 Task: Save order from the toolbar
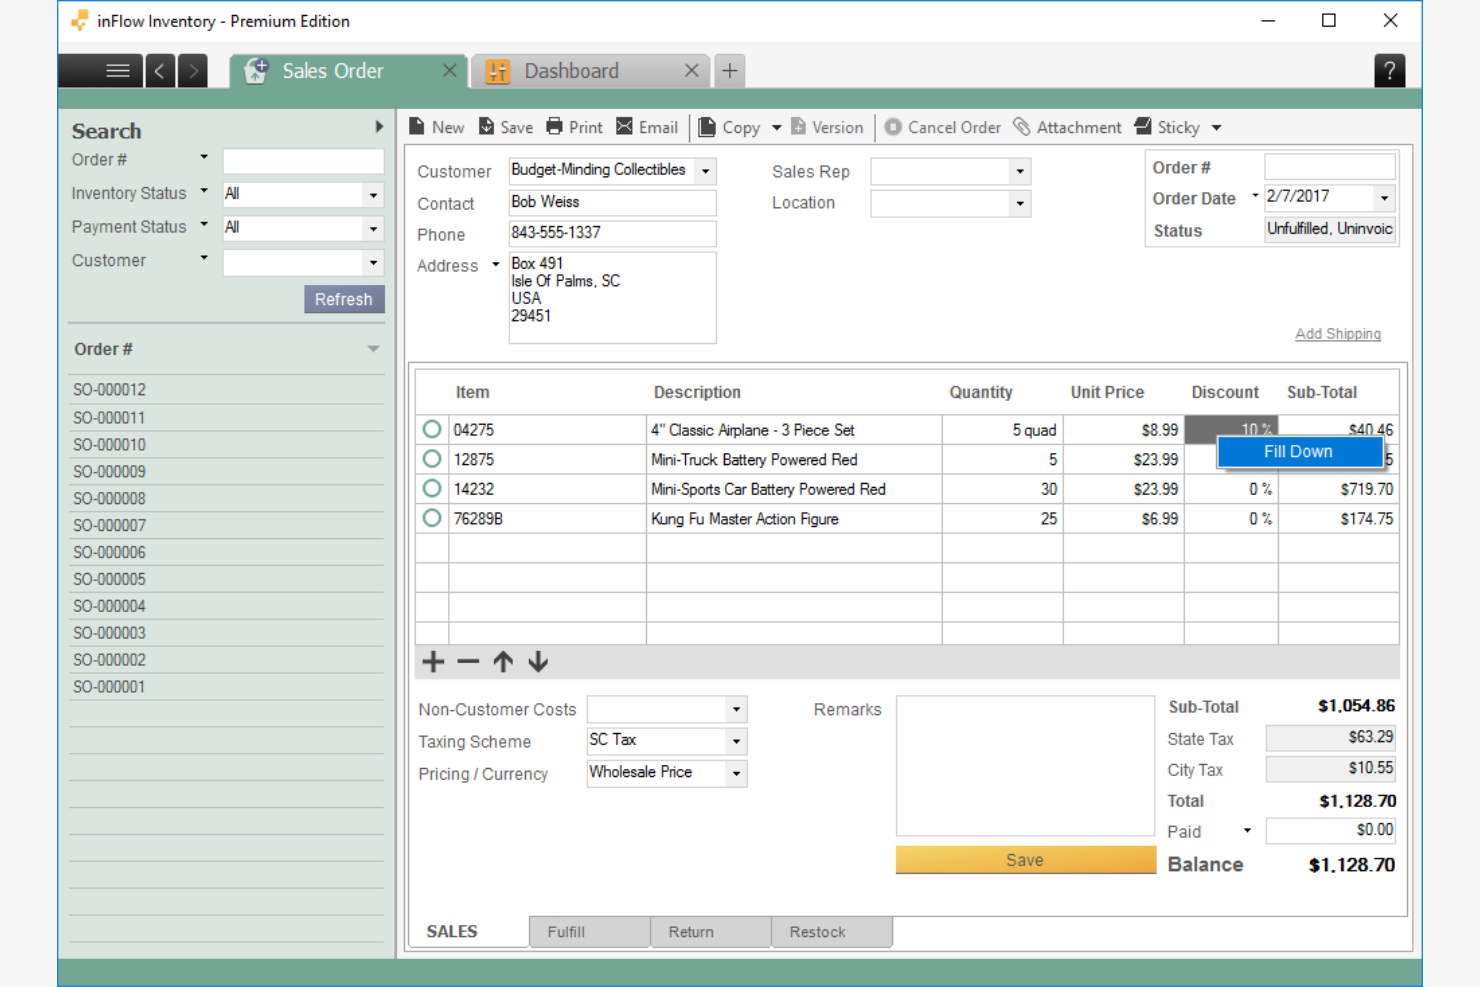505,127
